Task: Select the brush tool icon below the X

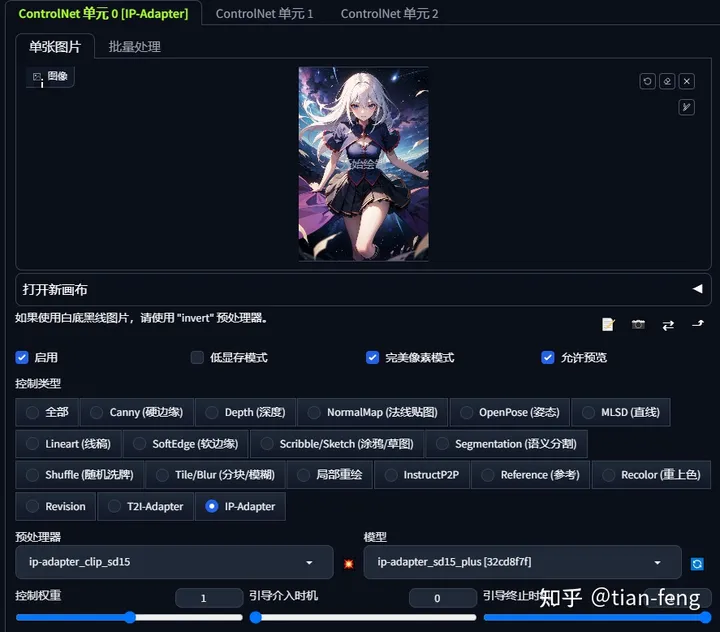Action: tap(686, 107)
